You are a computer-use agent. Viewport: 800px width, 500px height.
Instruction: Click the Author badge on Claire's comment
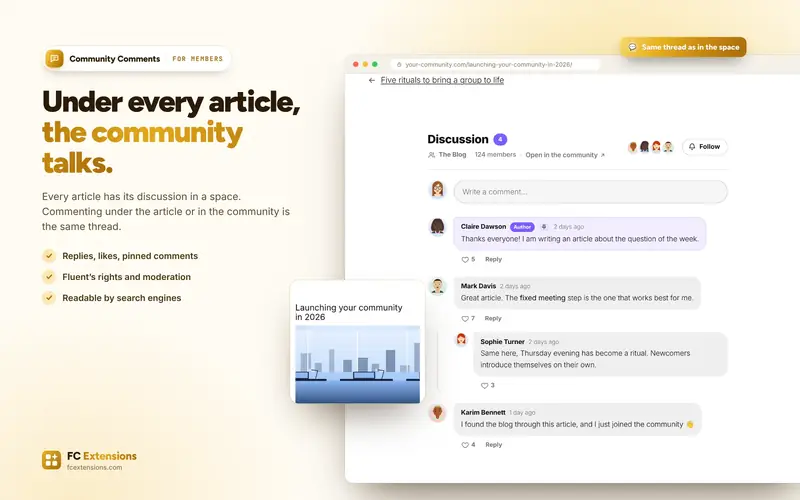[x=522, y=227]
